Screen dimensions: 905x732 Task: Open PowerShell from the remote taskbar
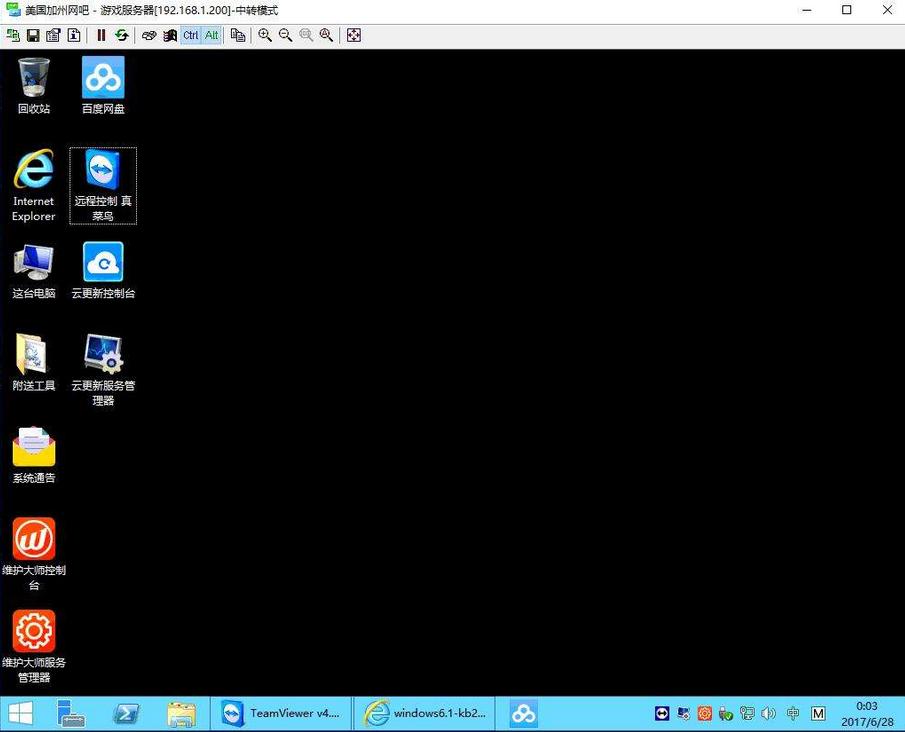(x=126, y=714)
